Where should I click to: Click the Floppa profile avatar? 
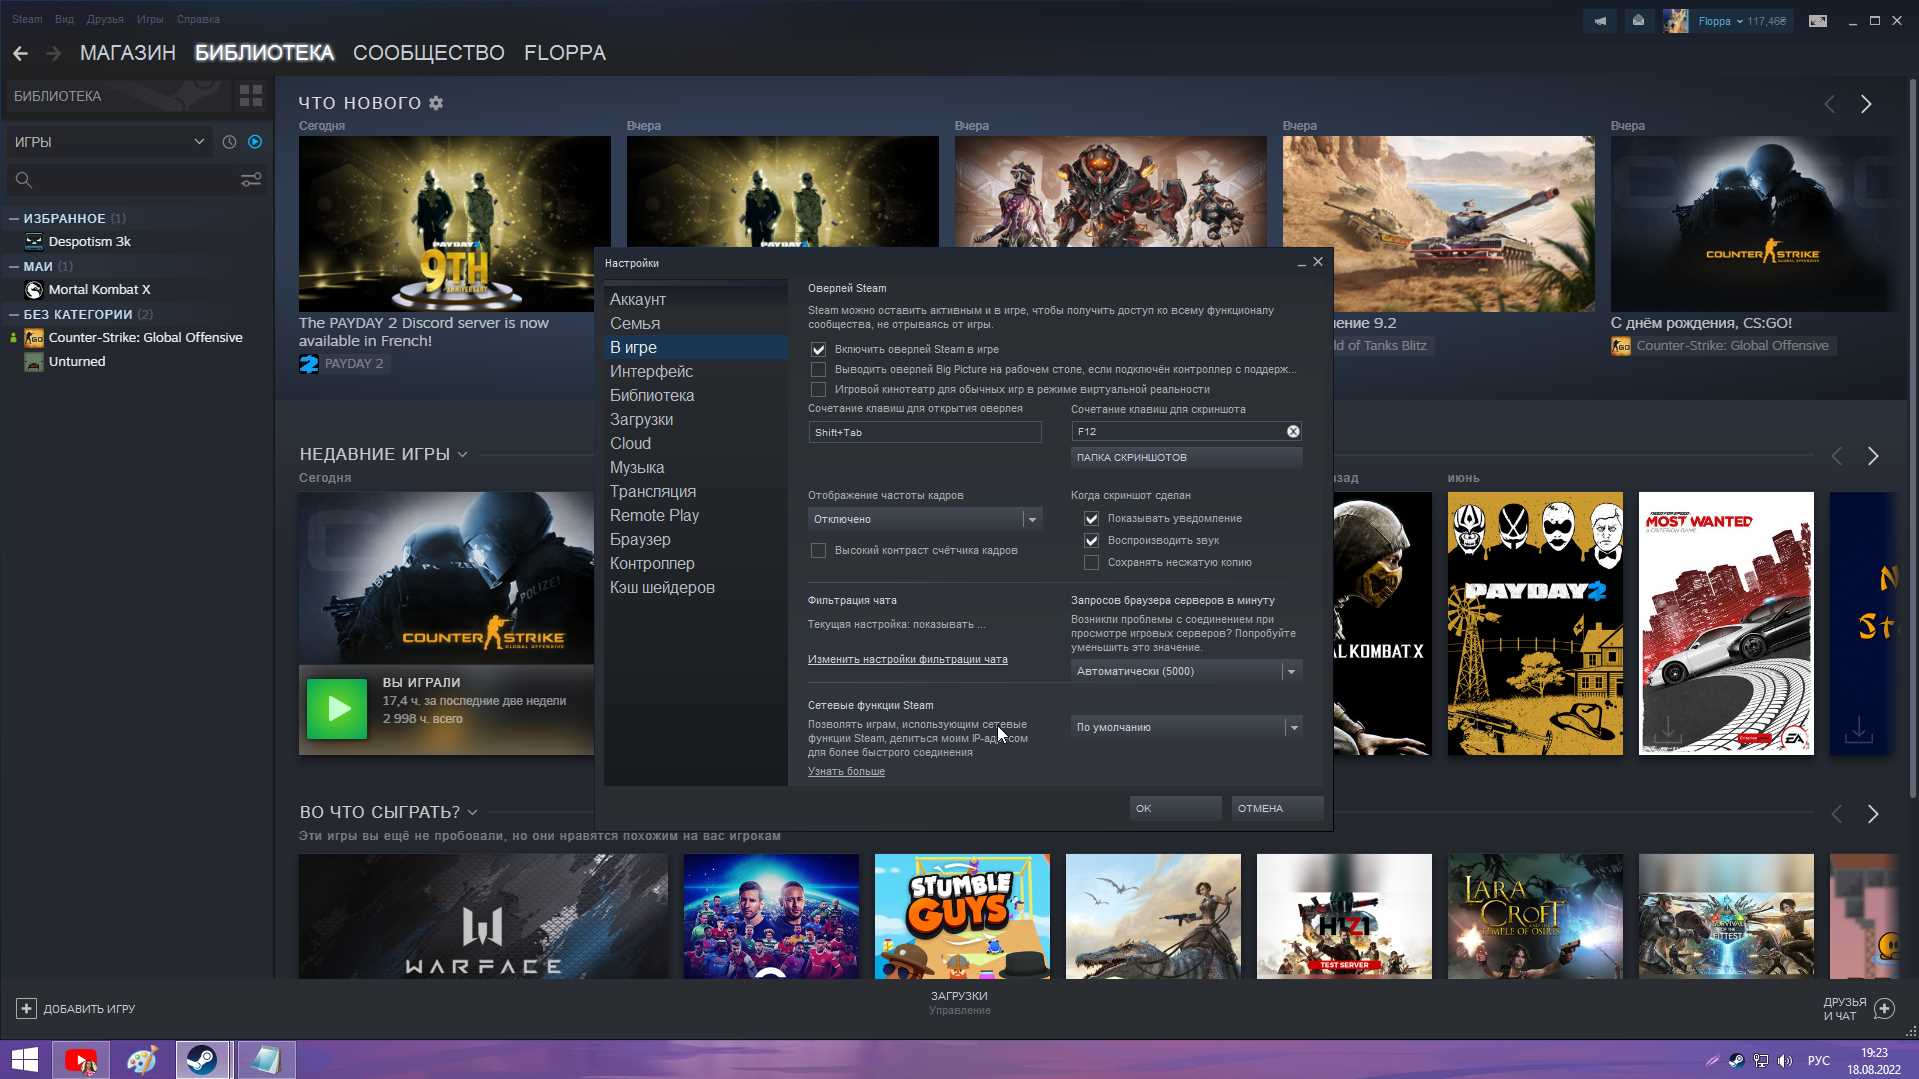(1675, 21)
